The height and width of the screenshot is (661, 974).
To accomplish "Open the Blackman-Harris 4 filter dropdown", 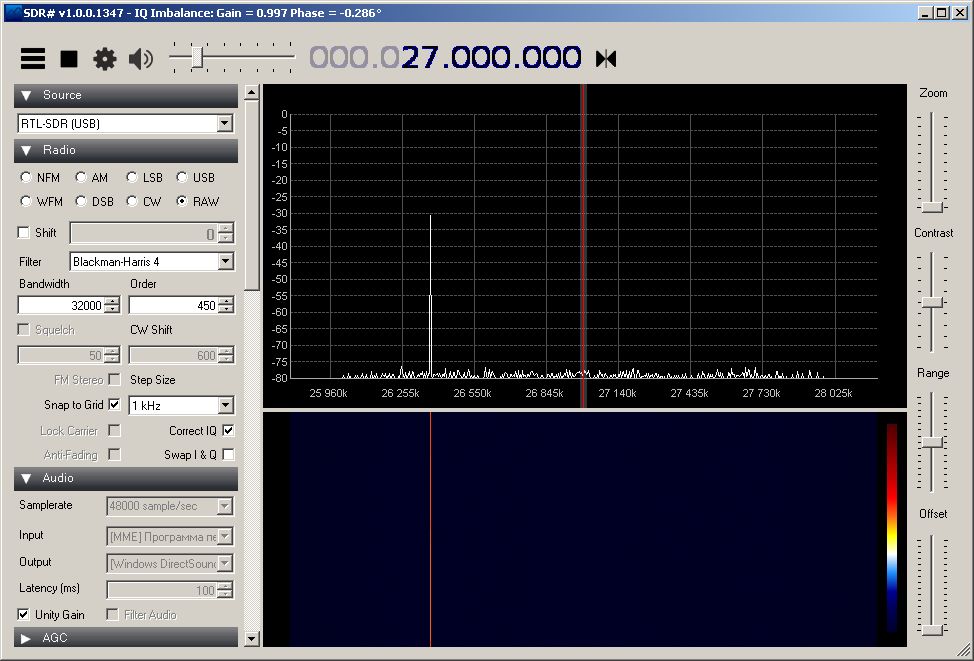I will pos(225,262).
